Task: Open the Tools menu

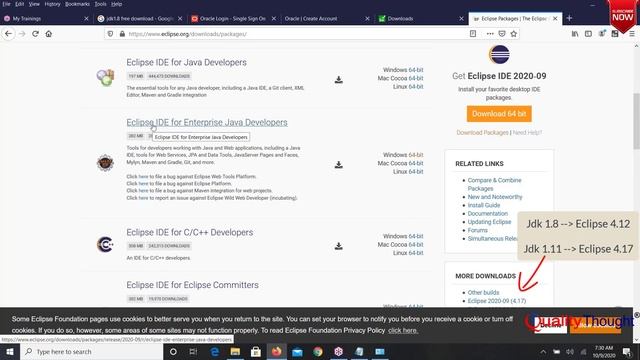Action: click(100, 4)
